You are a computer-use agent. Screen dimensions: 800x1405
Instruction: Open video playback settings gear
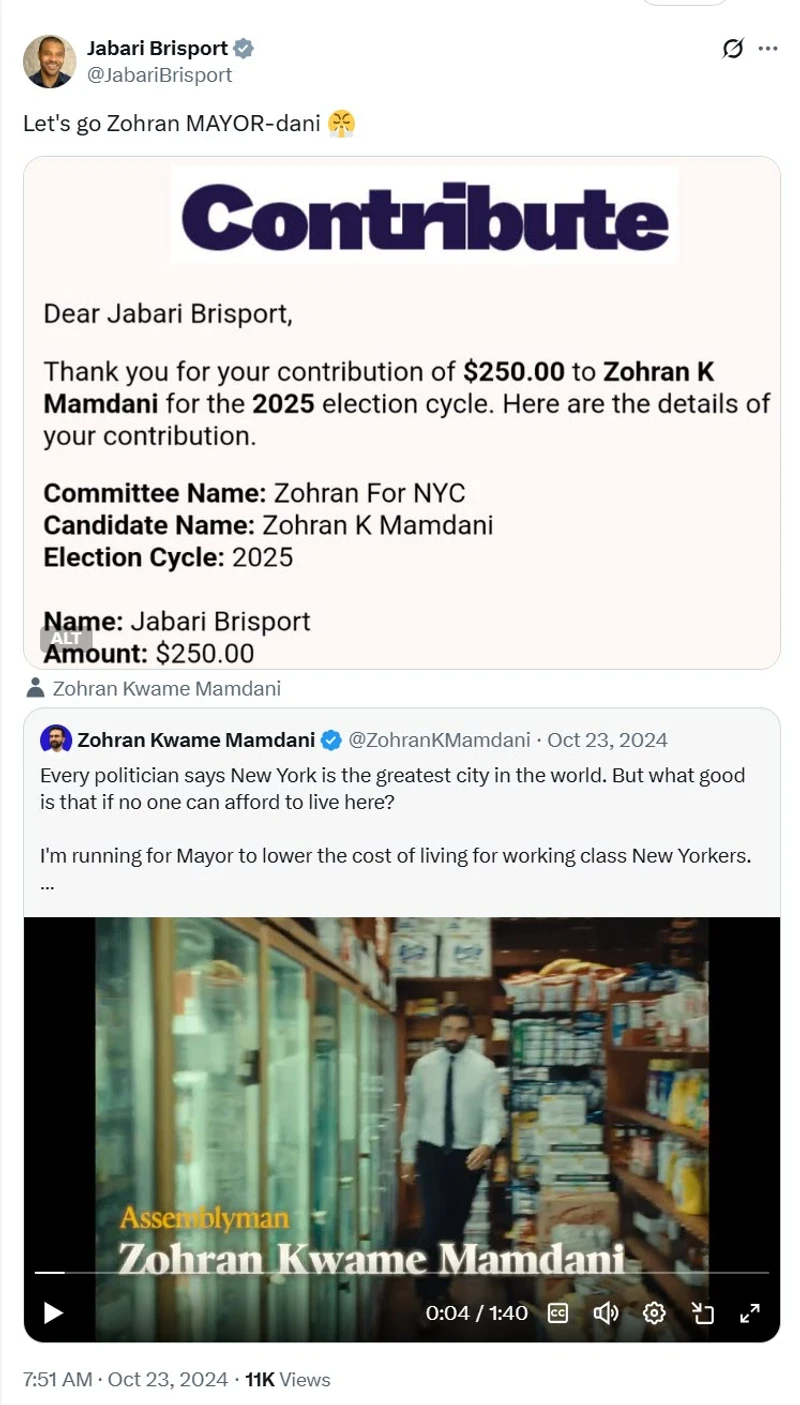coord(654,1313)
